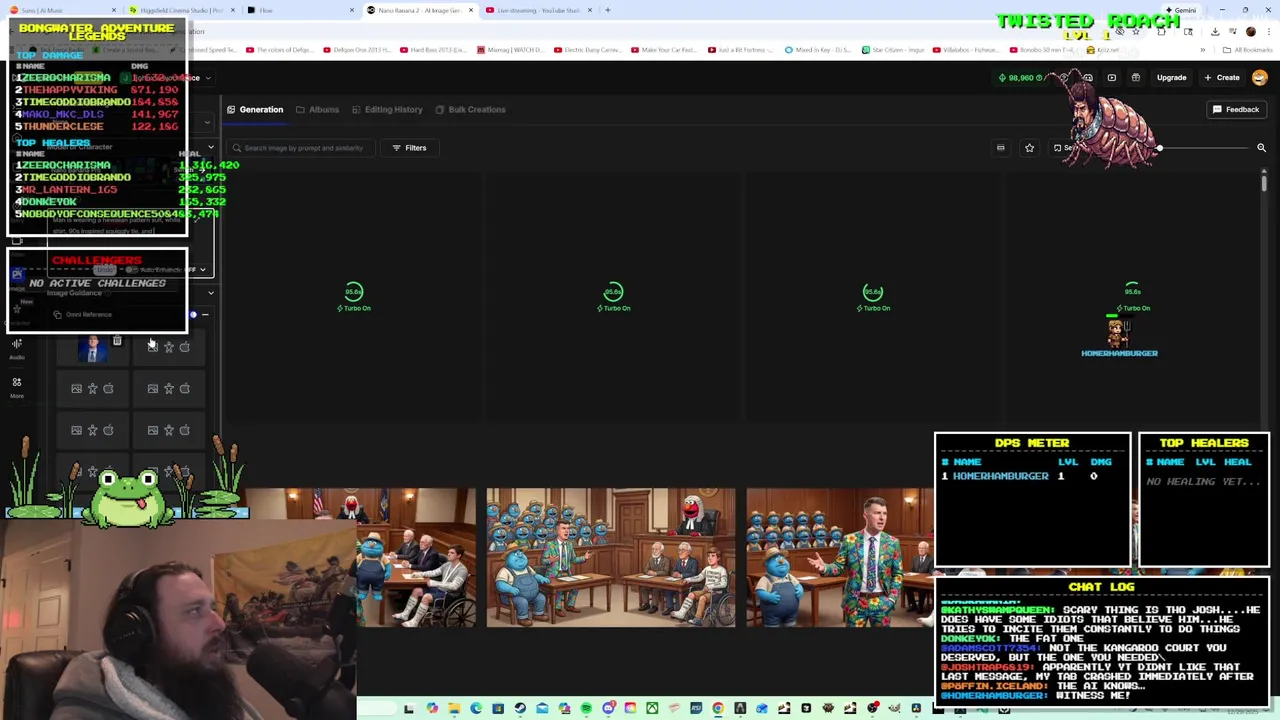Open the Auto Enhance dropdown chevron
The height and width of the screenshot is (720, 1280).
pos(202,269)
